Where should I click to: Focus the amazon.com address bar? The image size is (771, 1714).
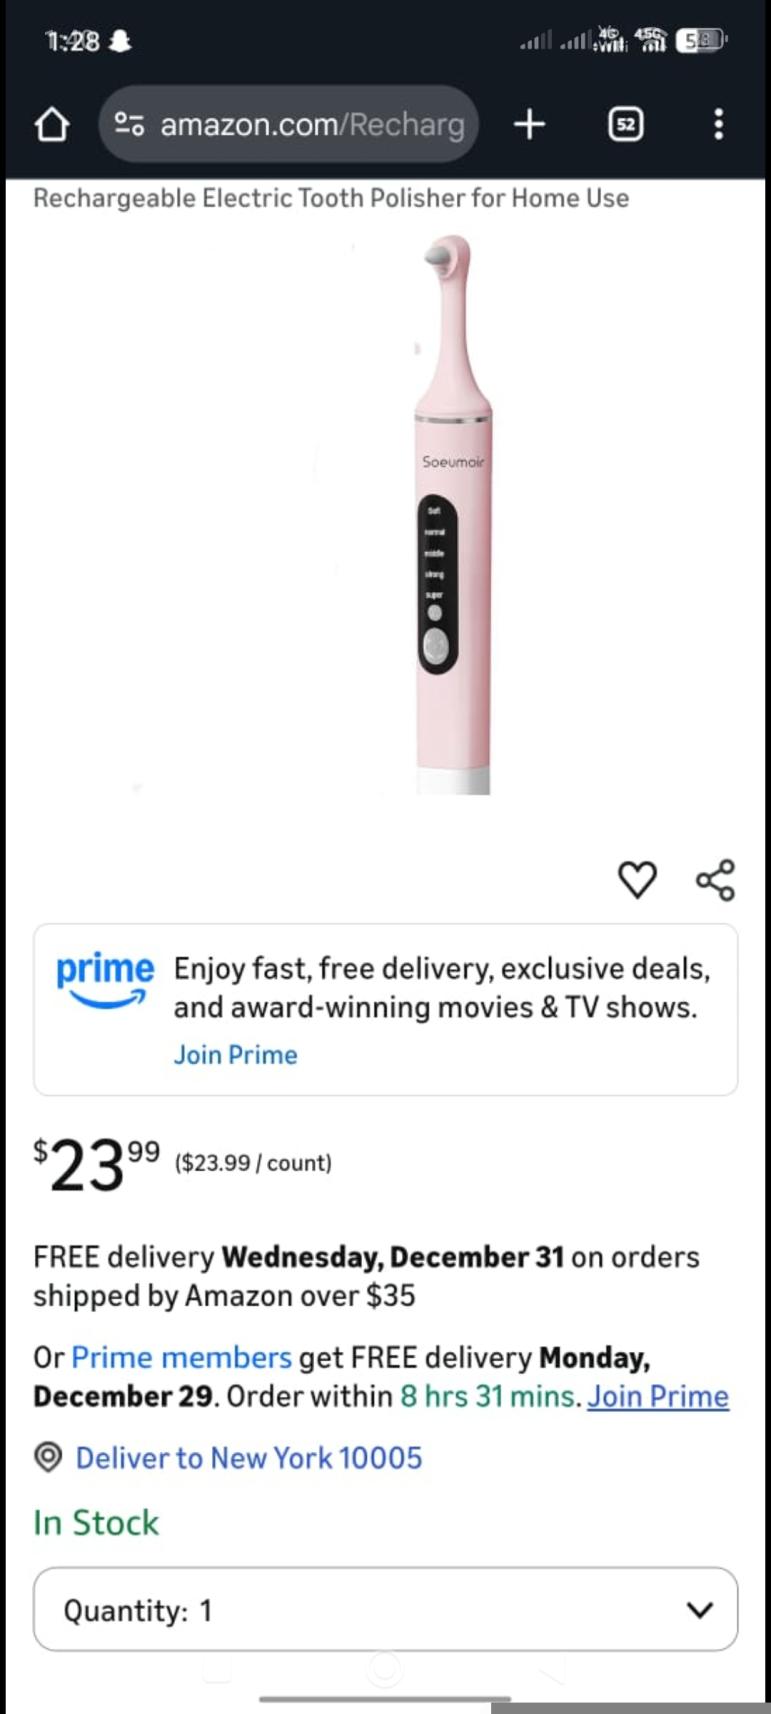[x=312, y=125]
